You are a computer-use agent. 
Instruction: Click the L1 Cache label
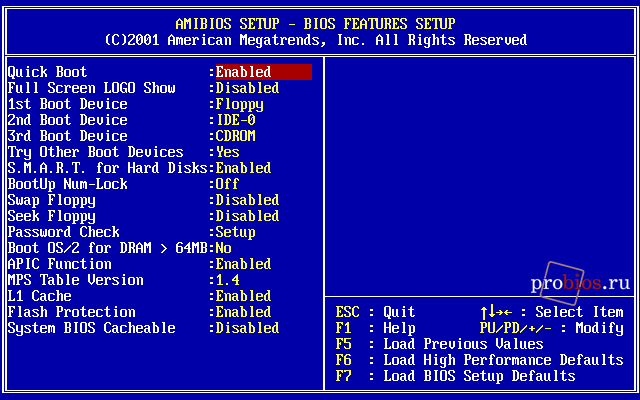pos(39,296)
